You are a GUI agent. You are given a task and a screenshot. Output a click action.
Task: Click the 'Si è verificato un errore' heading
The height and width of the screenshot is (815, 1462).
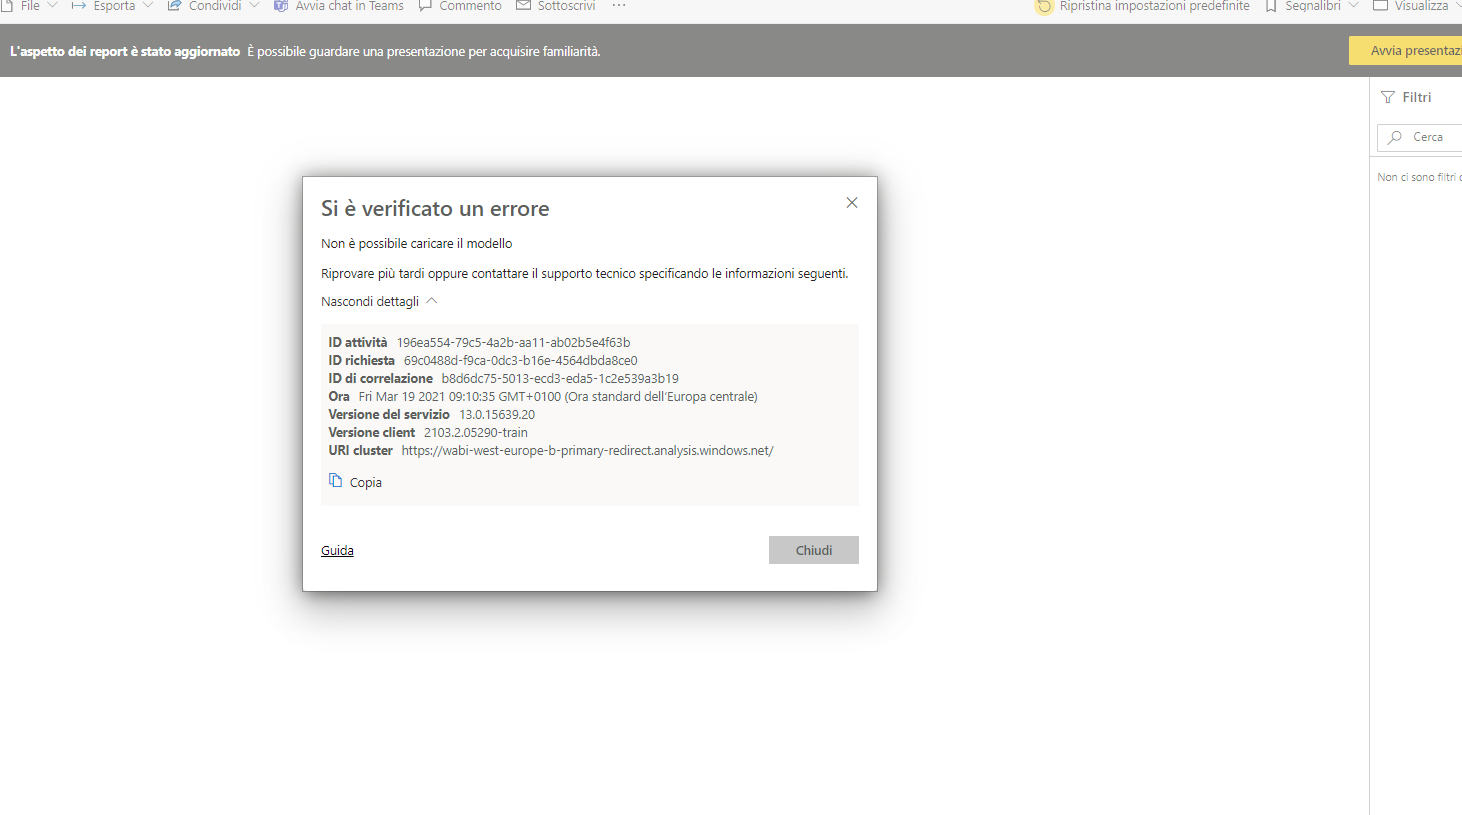[435, 209]
